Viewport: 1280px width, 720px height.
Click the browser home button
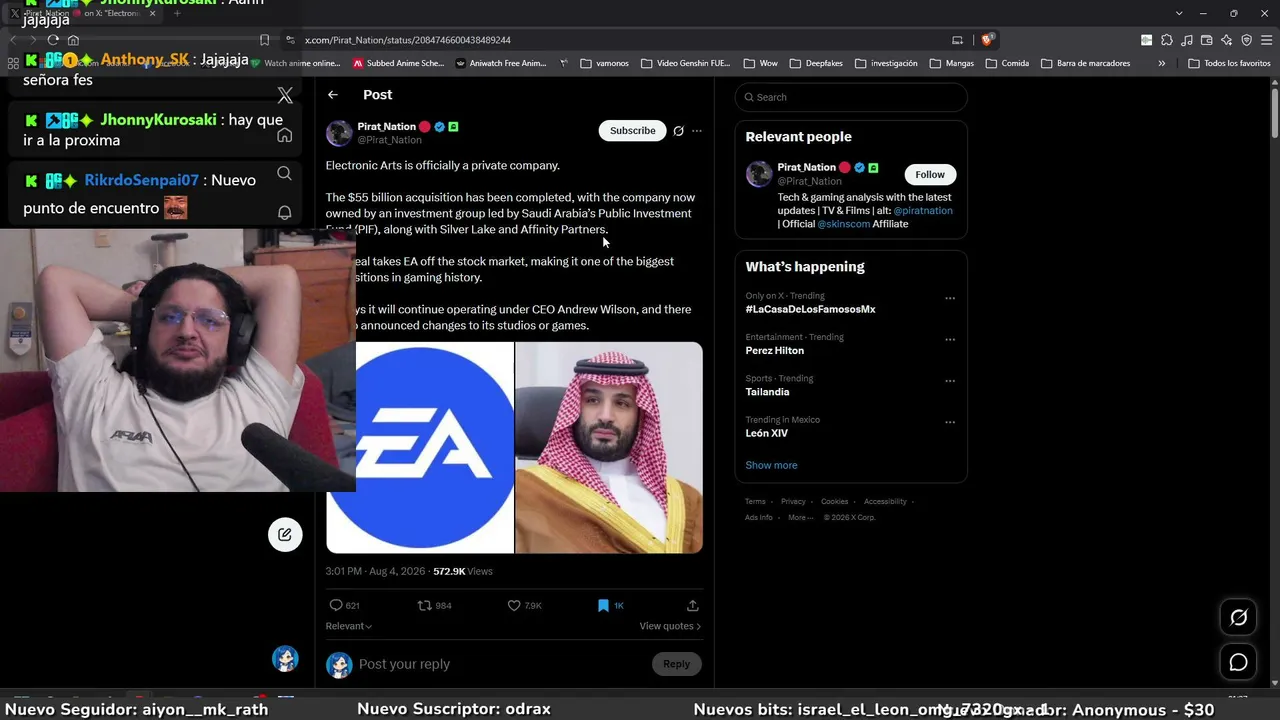click(x=73, y=40)
